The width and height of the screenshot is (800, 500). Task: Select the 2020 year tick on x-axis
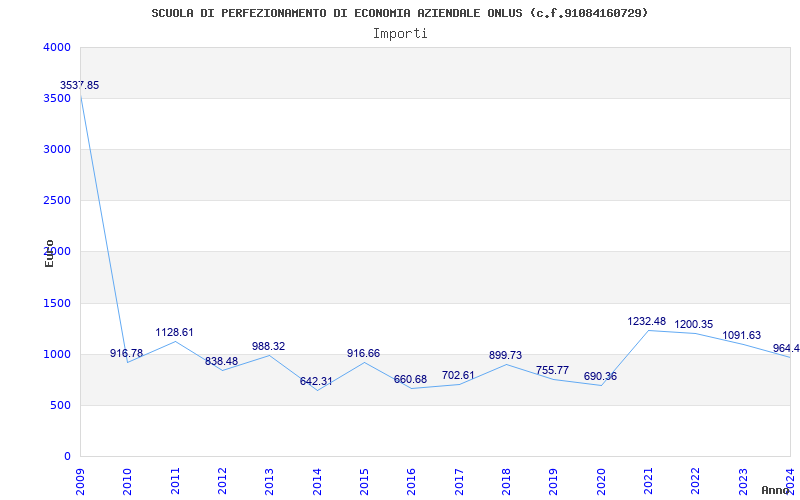coord(601,478)
